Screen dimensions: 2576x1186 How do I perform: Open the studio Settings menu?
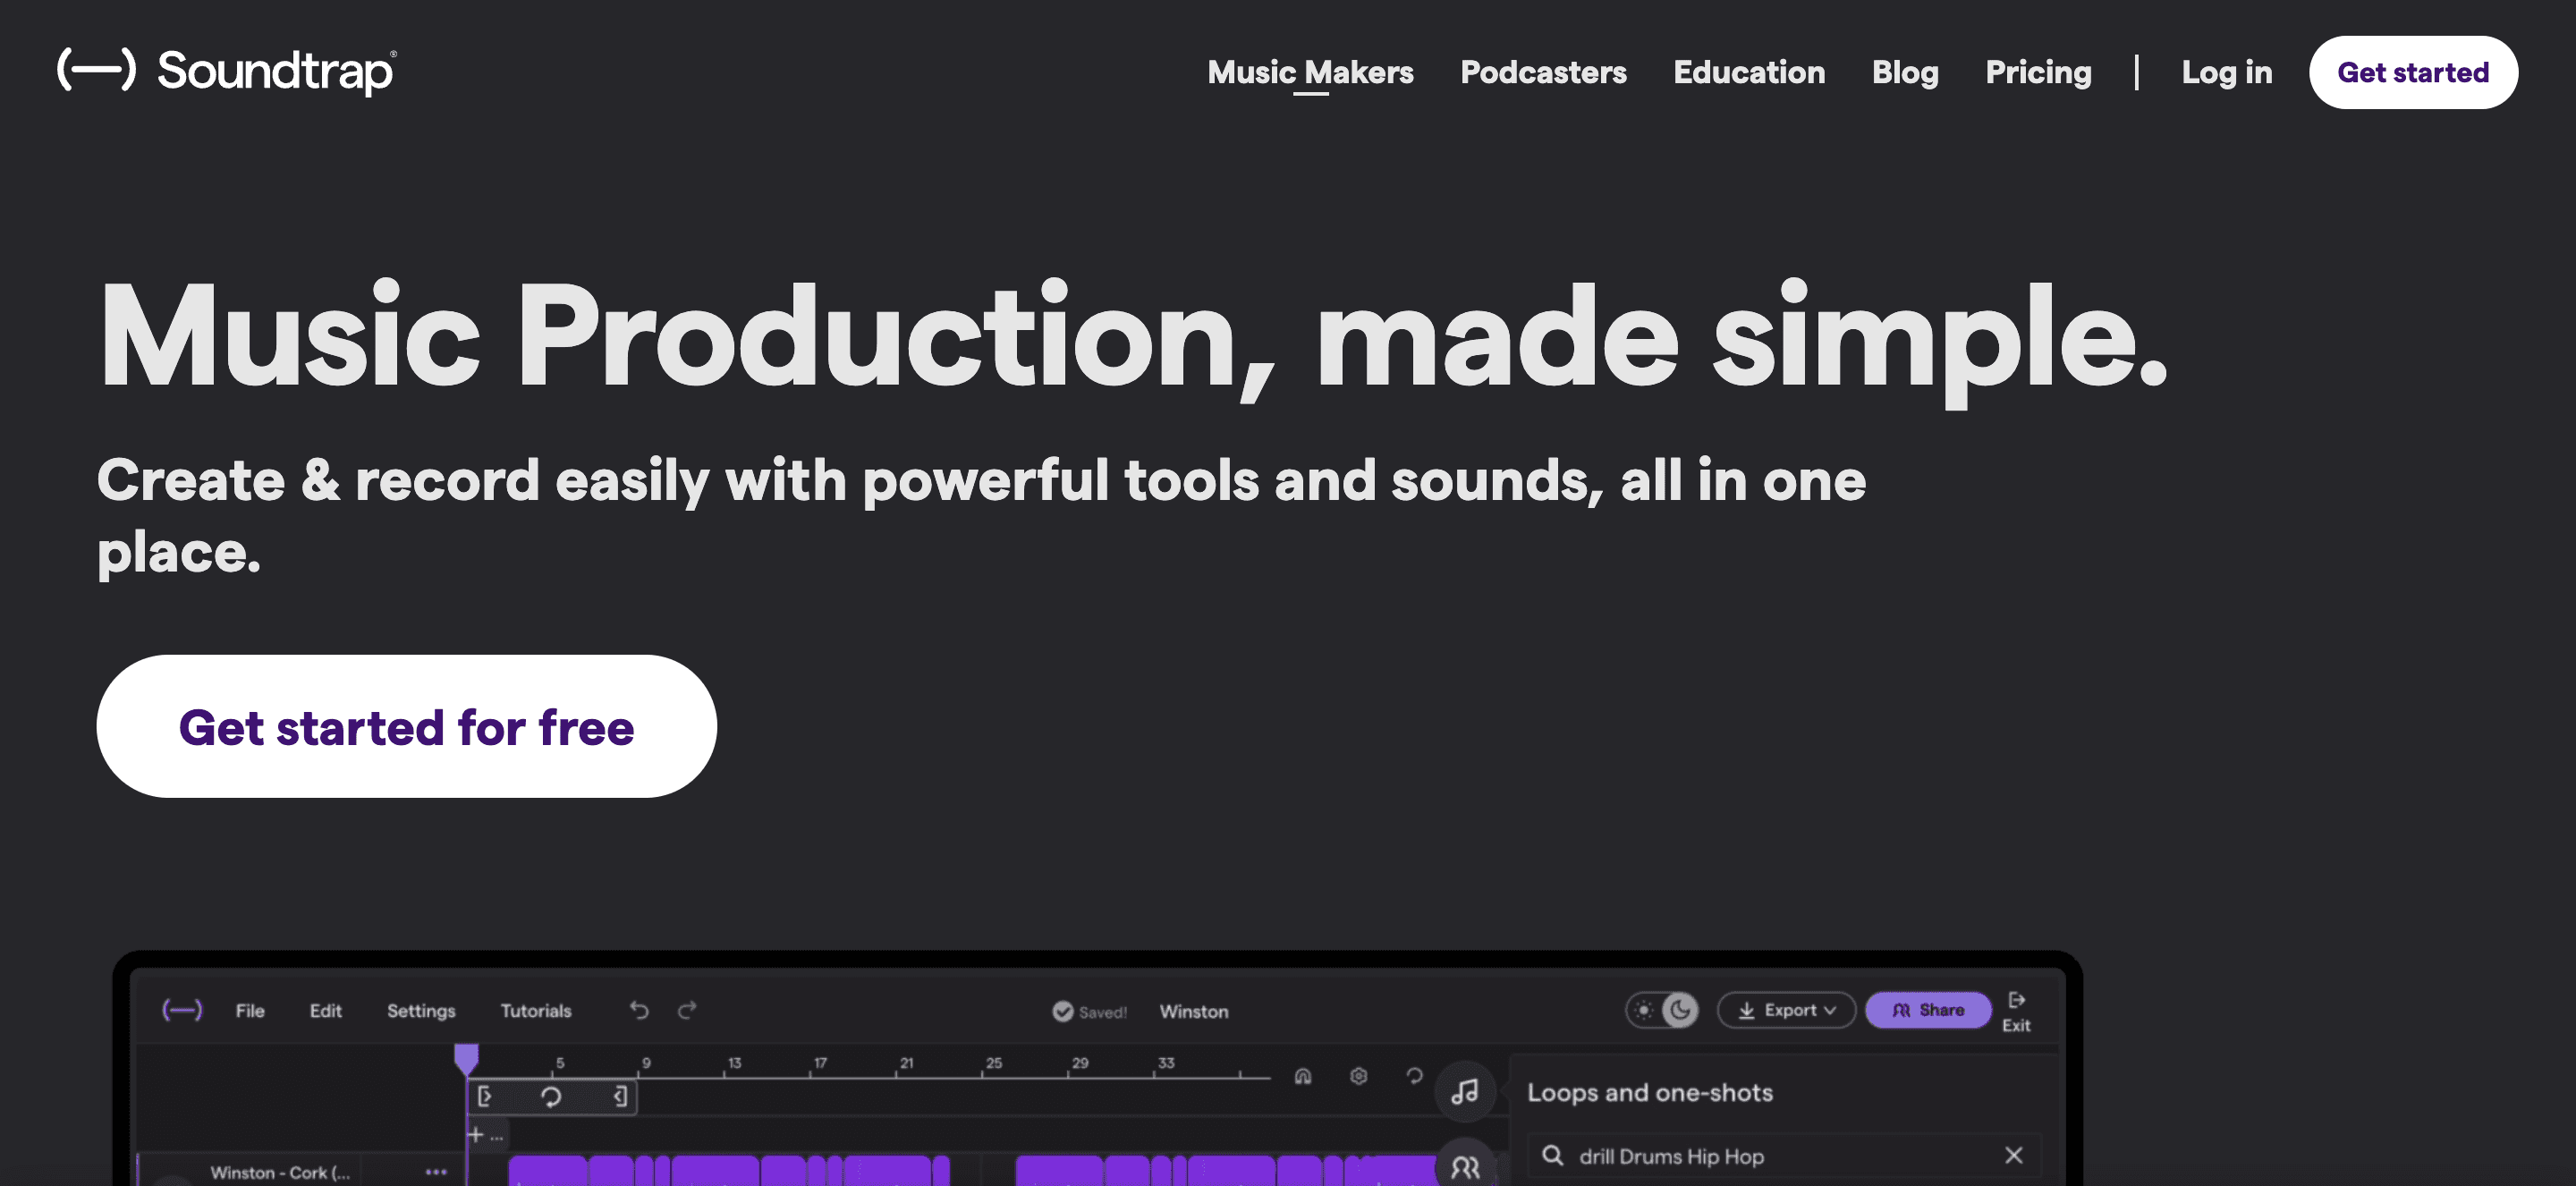pyautogui.click(x=421, y=1011)
